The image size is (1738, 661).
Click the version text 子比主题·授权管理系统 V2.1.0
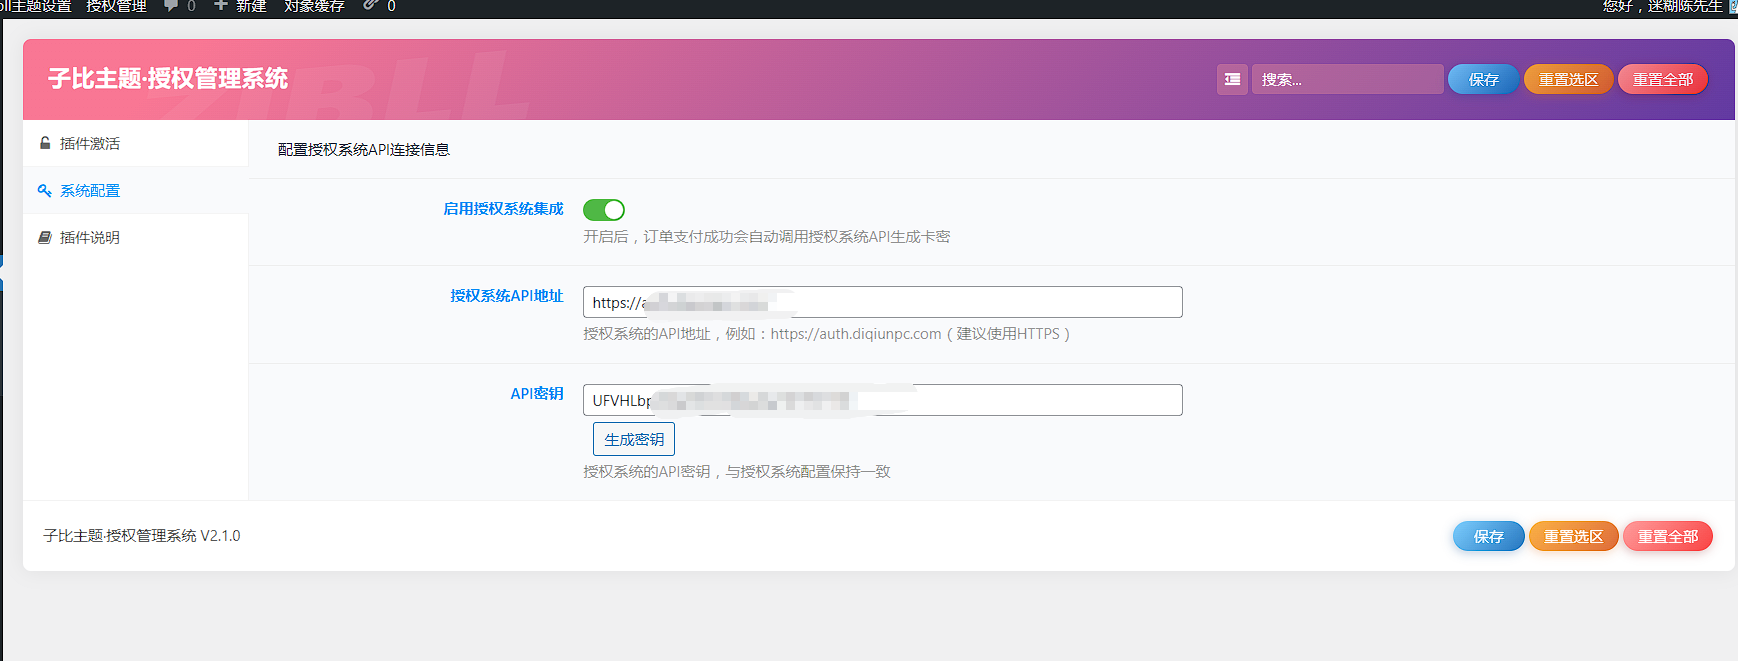tap(142, 536)
